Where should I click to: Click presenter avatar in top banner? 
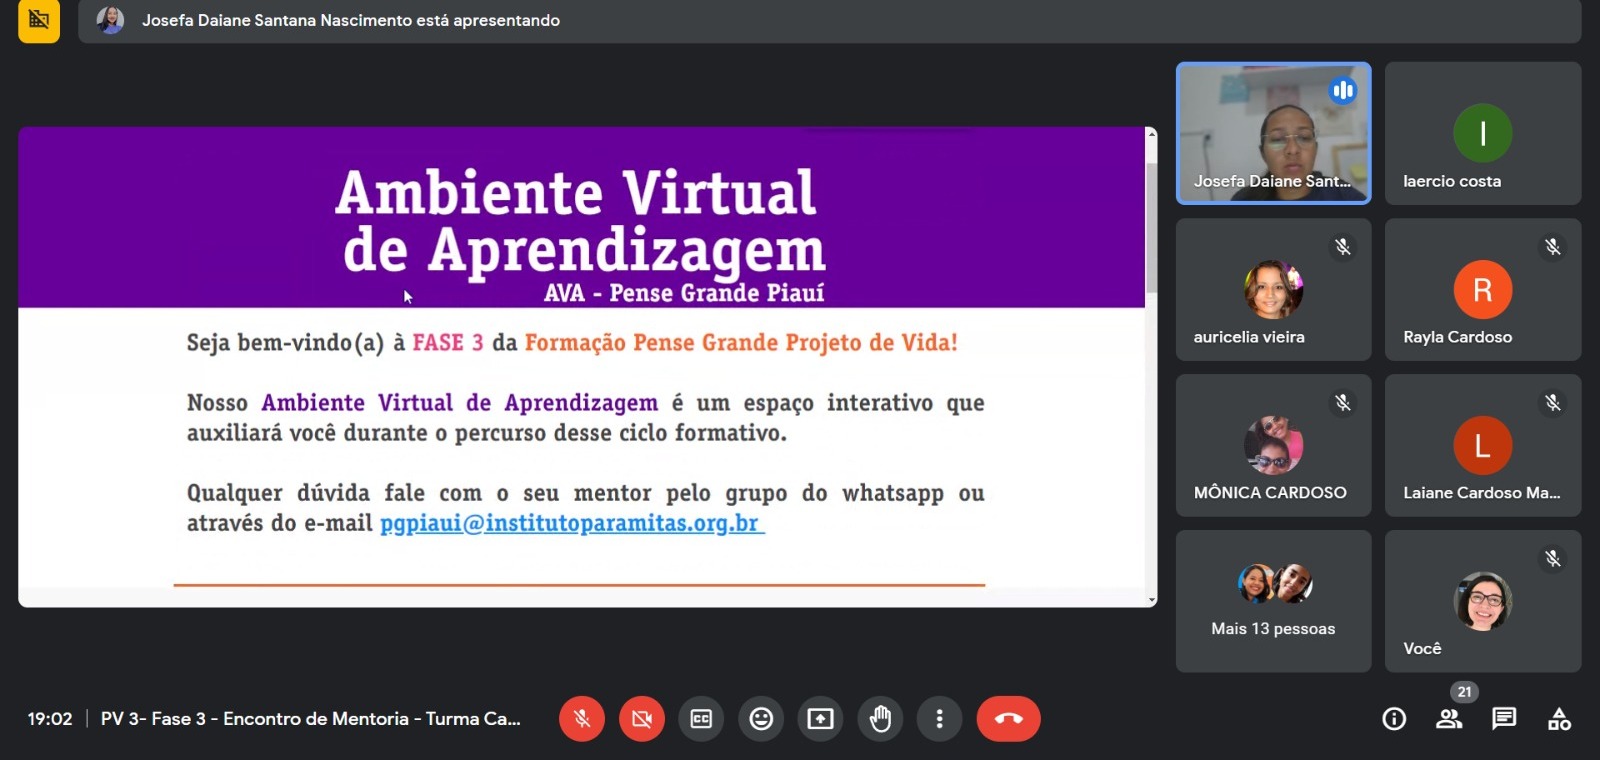[110, 20]
